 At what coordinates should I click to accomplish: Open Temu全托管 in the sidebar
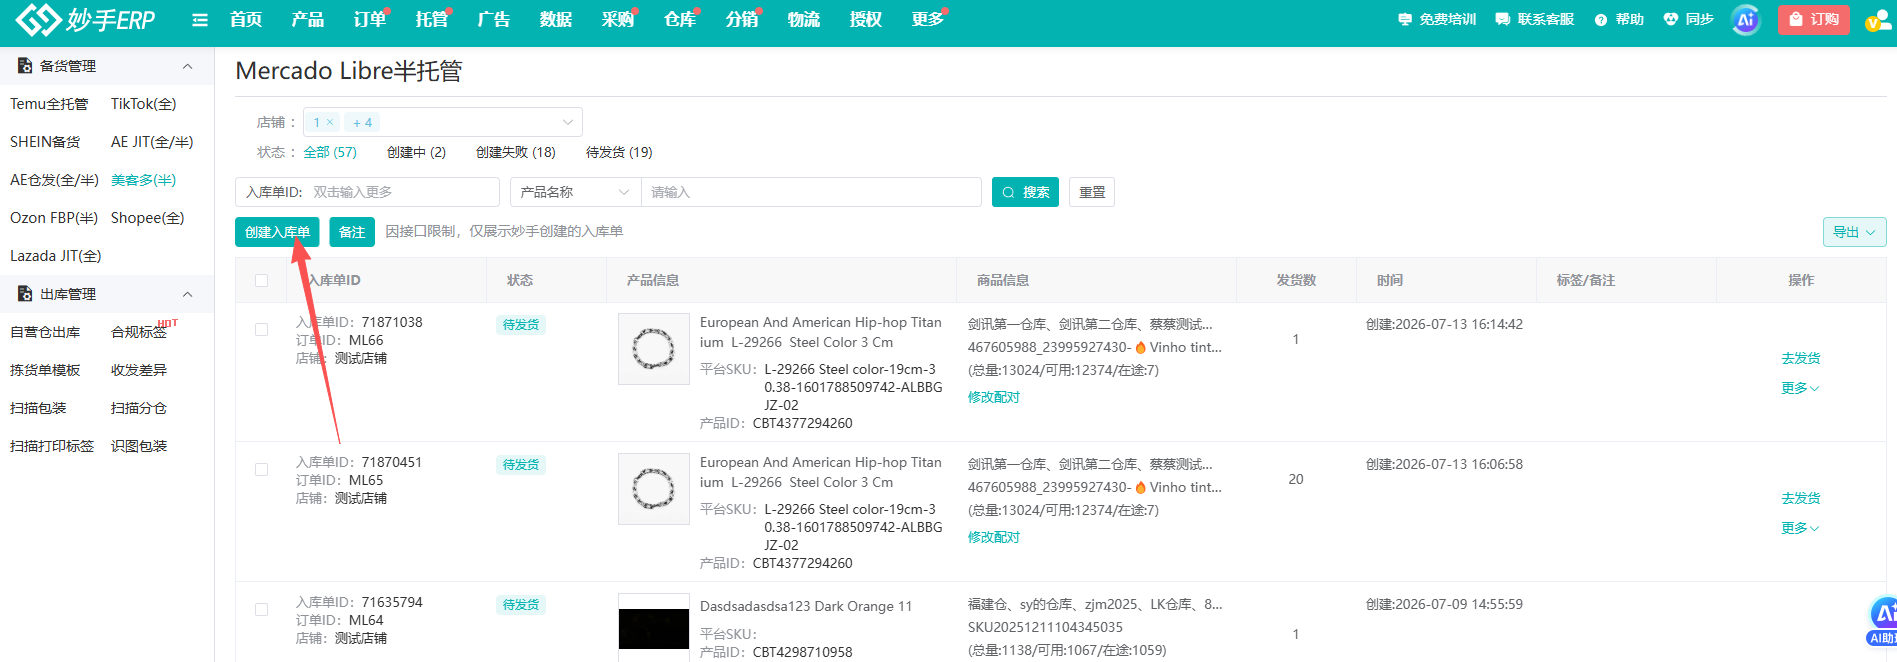coord(49,104)
